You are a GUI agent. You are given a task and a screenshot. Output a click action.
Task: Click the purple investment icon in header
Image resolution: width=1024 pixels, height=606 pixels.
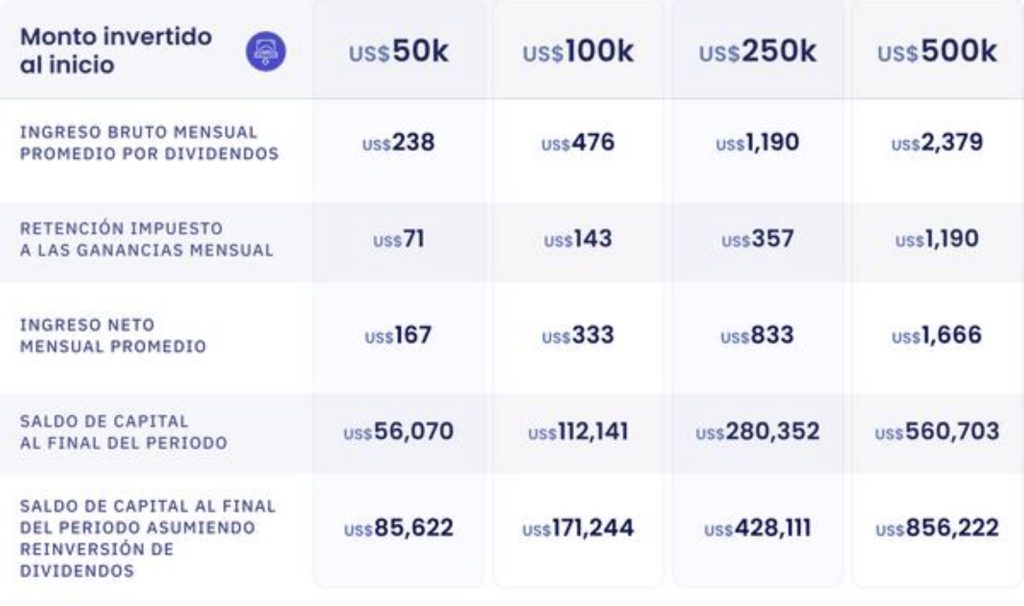pos(266,52)
